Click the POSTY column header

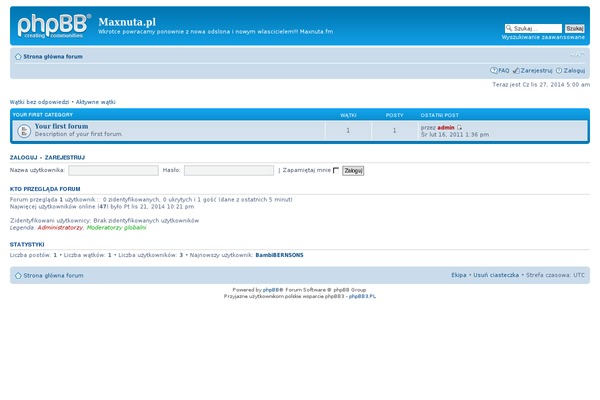395,115
